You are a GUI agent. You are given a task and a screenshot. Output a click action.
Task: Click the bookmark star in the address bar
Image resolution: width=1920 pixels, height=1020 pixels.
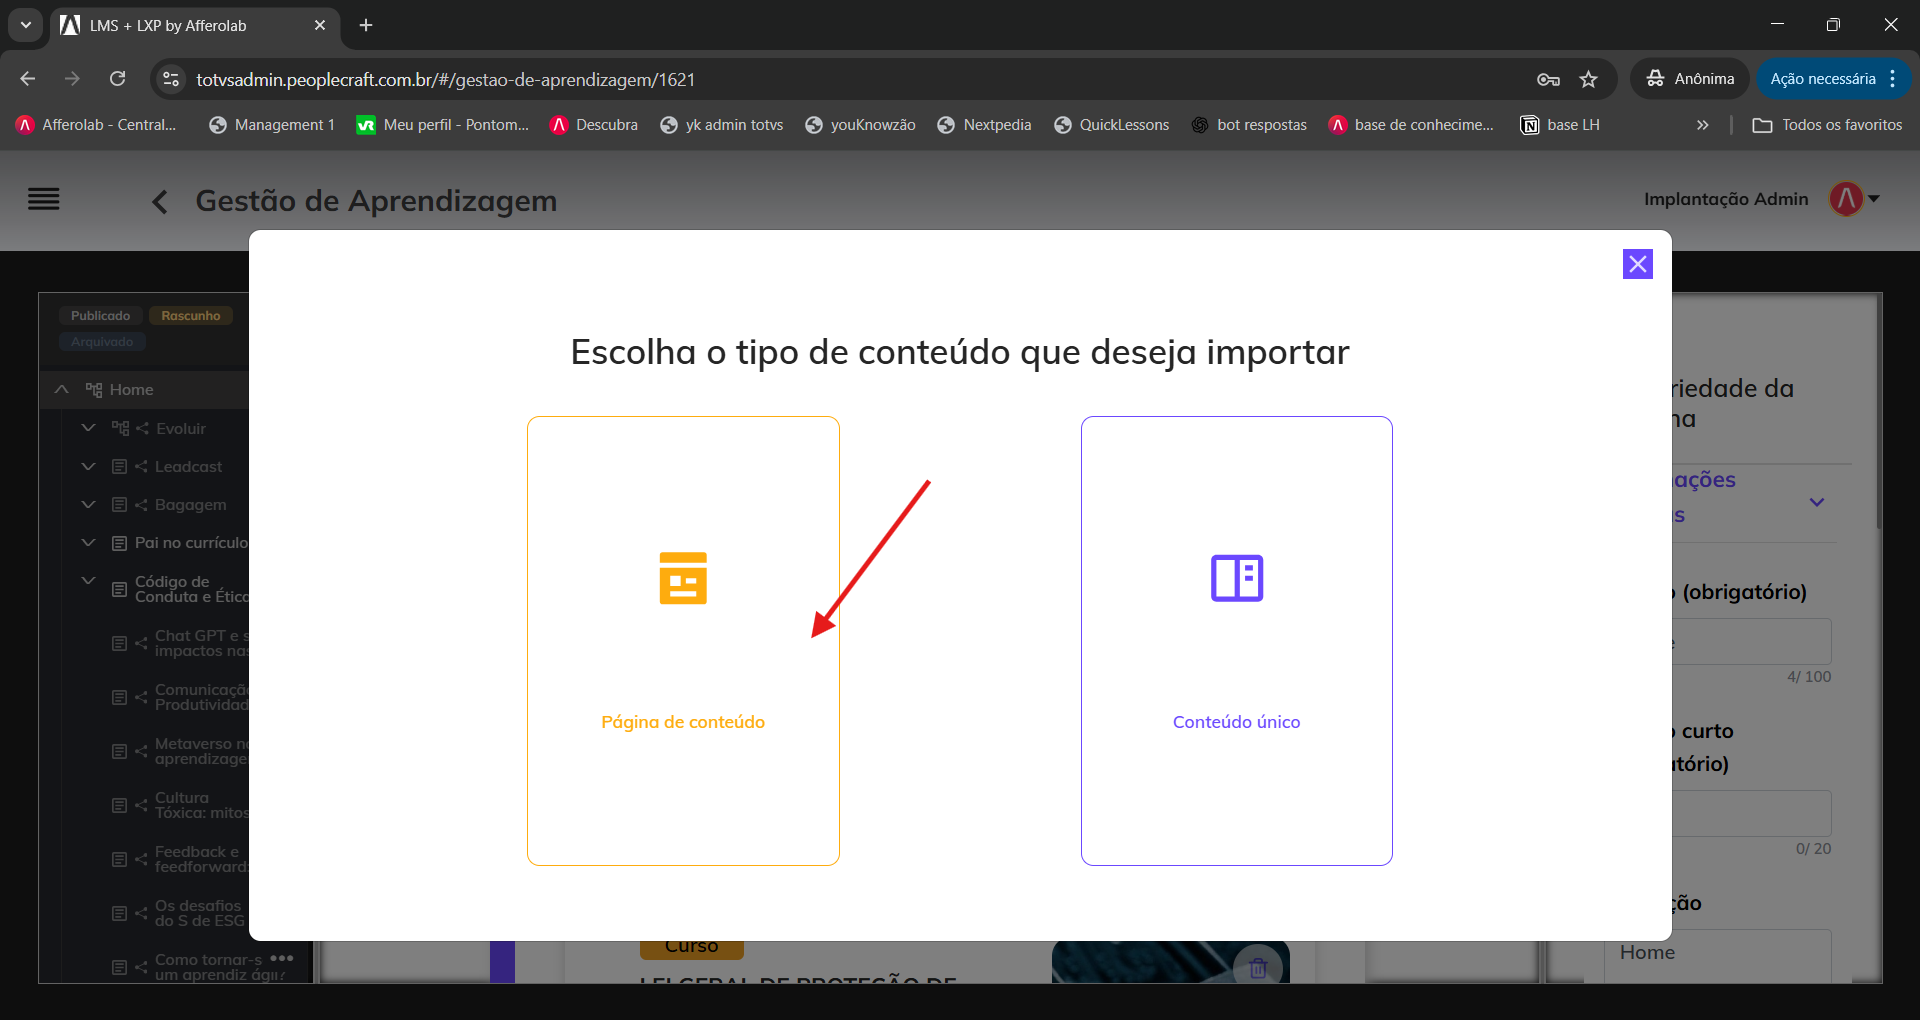1589,79
